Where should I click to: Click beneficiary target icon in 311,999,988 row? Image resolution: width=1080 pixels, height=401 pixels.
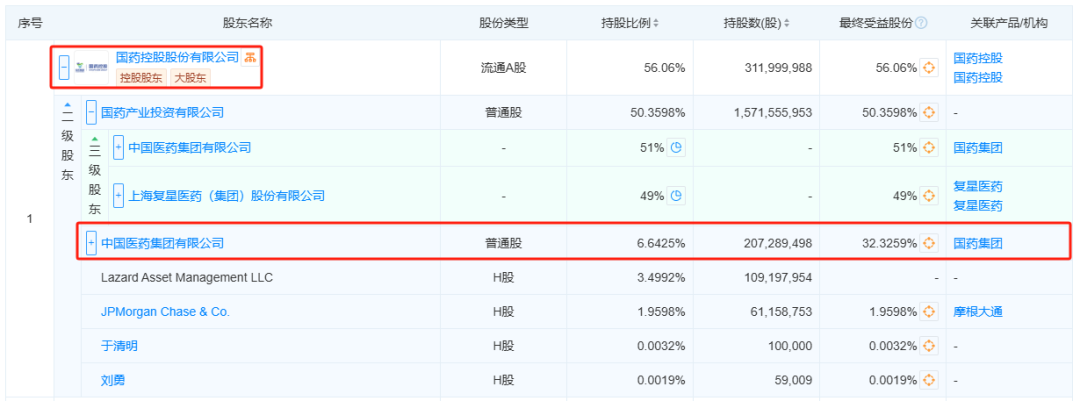click(x=929, y=68)
